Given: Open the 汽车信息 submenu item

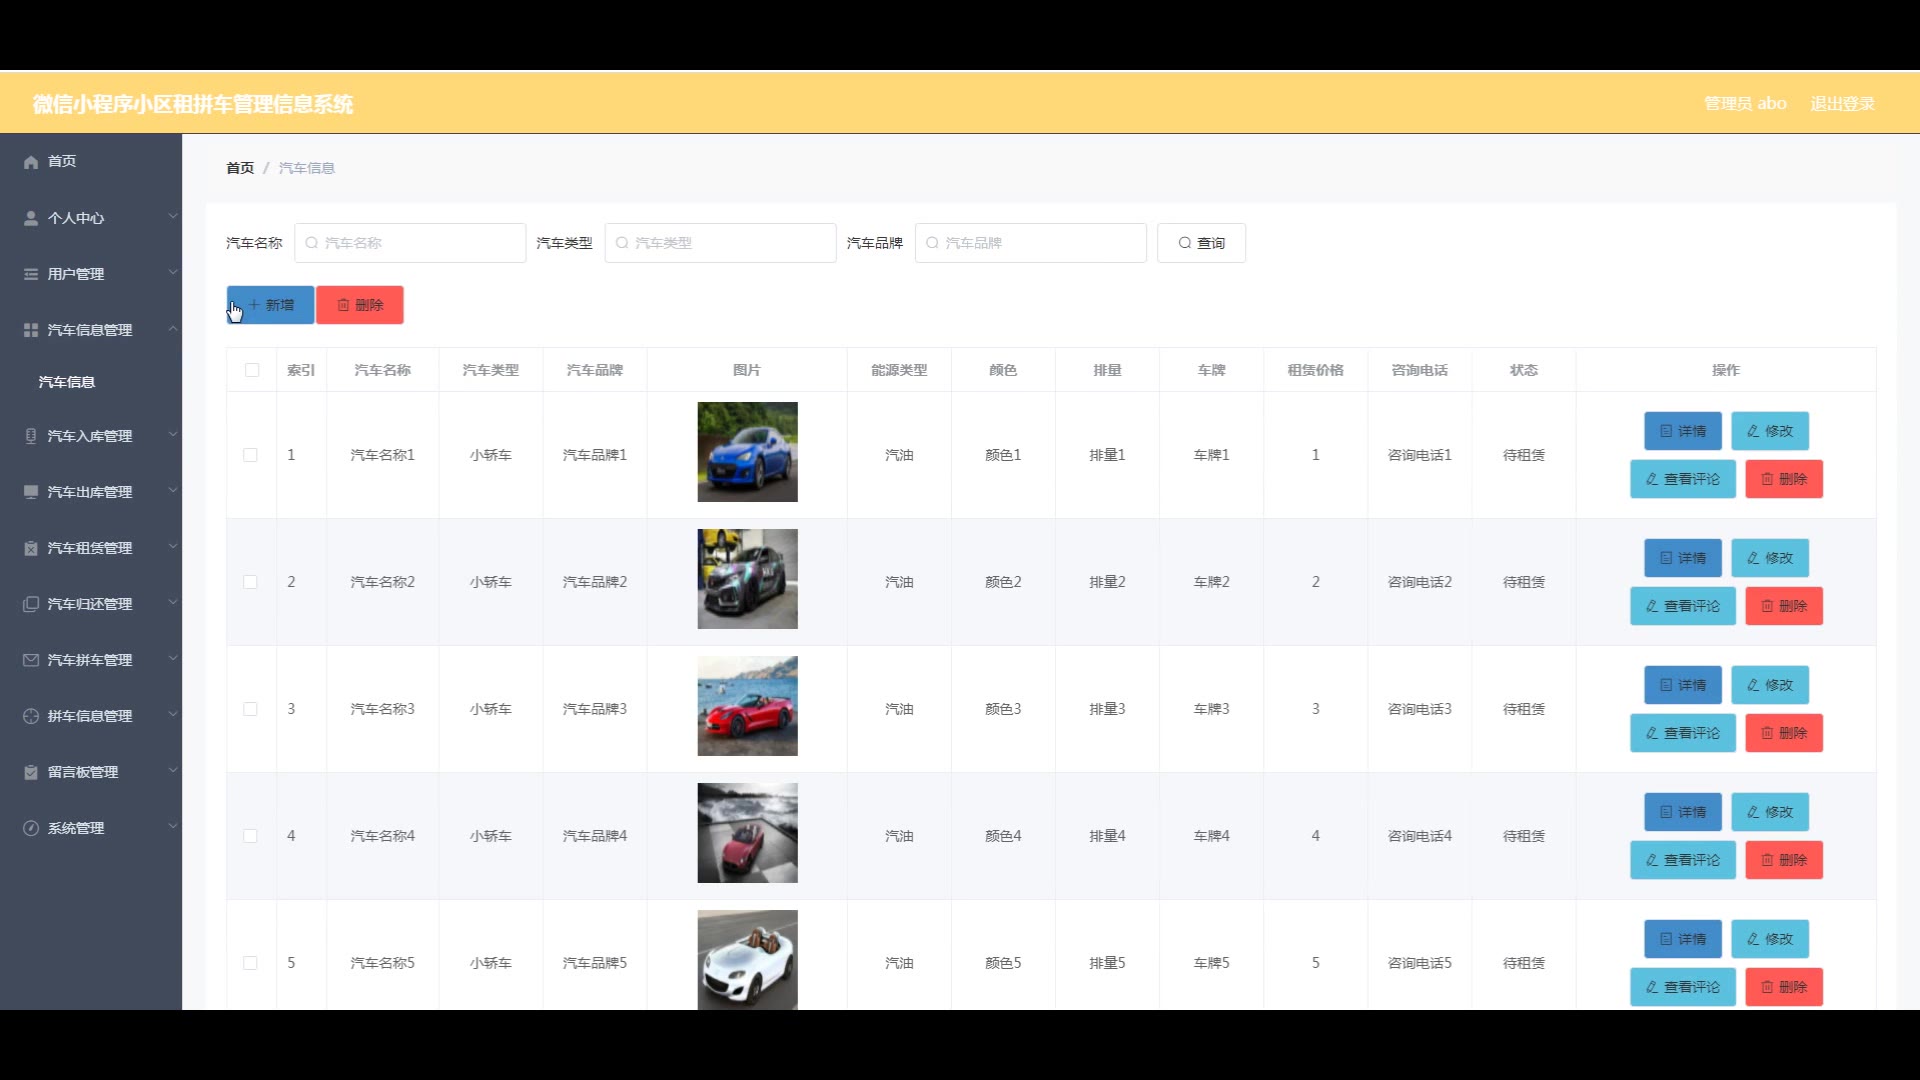Looking at the screenshot, I should pos(67,382).
